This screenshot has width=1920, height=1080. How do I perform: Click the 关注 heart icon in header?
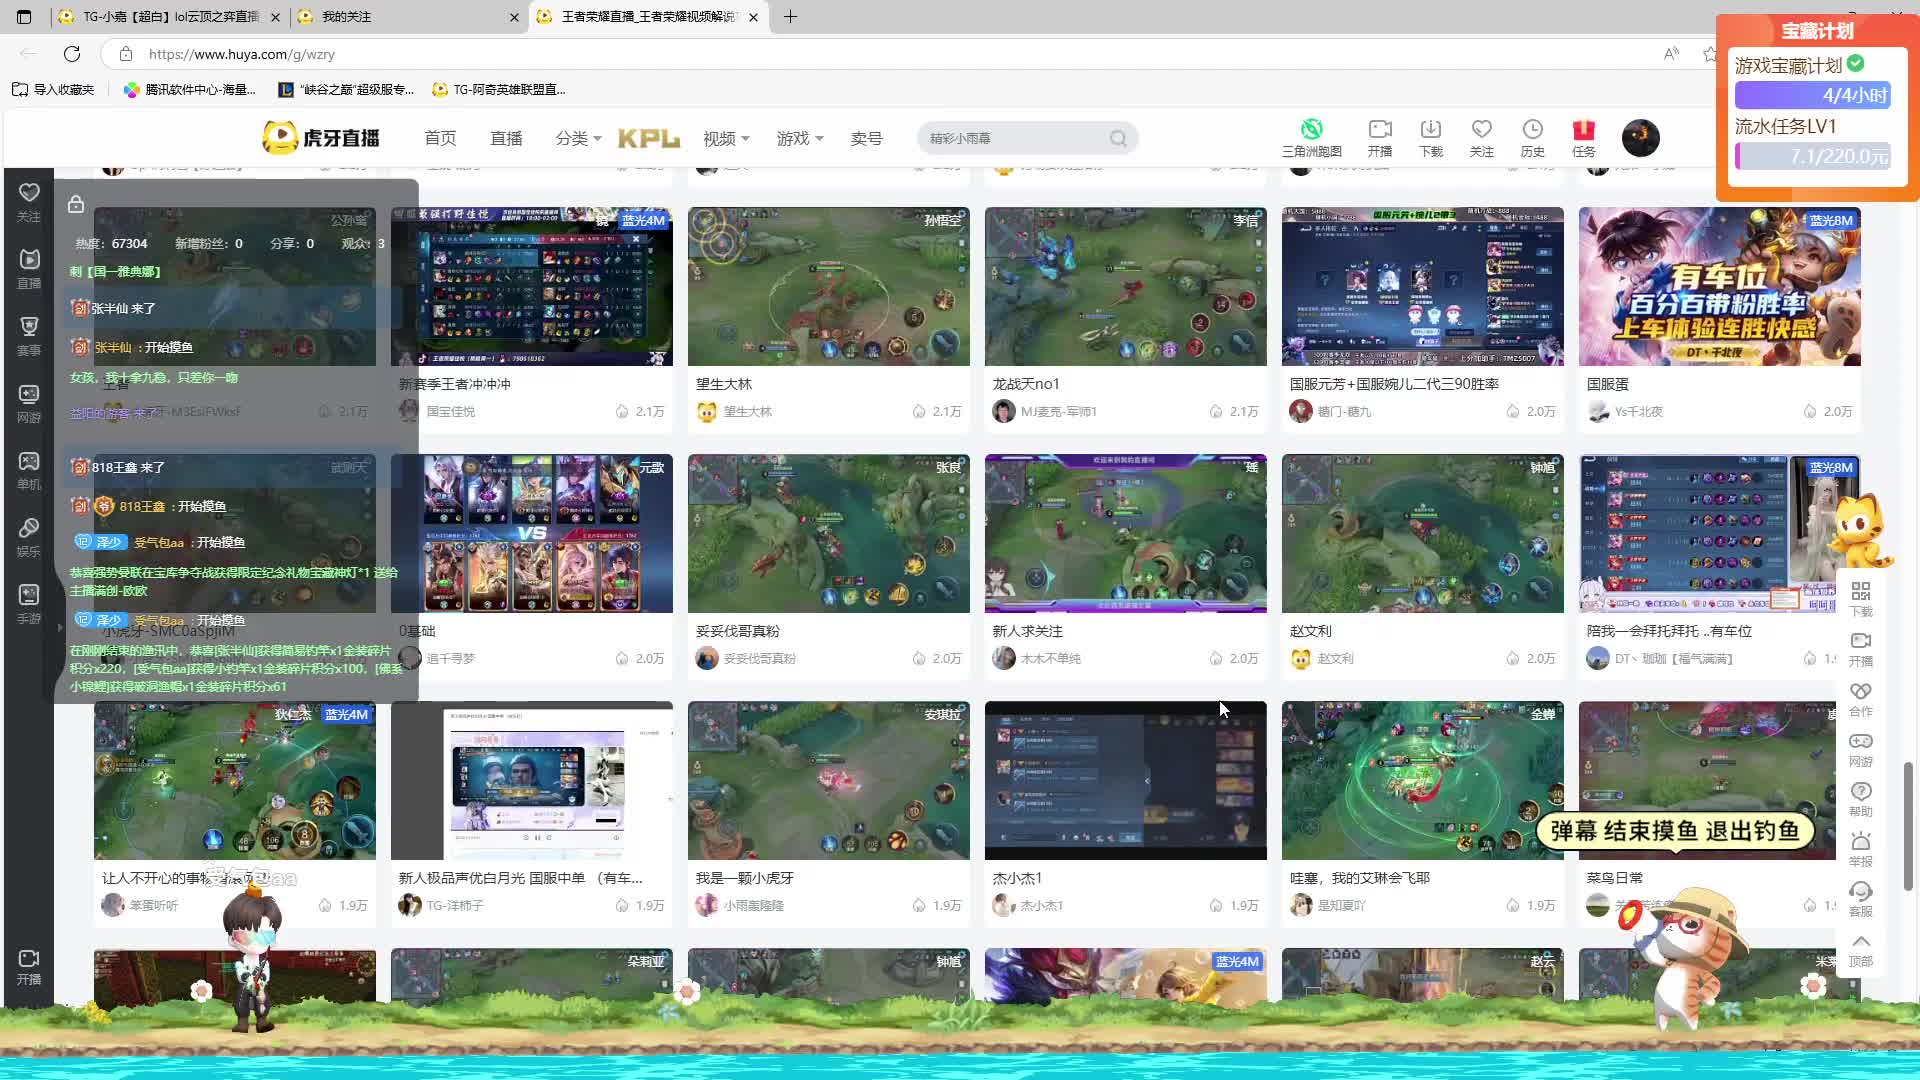1481,131
